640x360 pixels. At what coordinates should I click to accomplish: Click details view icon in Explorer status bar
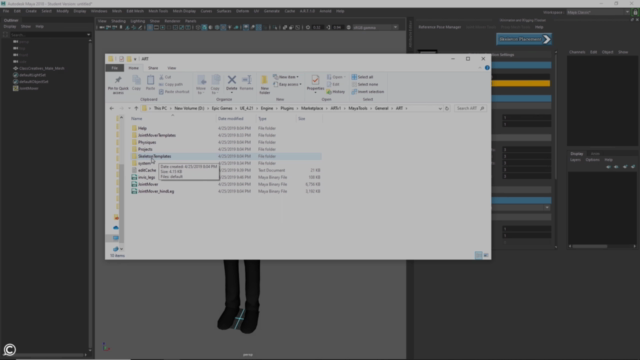click(478, 255)
